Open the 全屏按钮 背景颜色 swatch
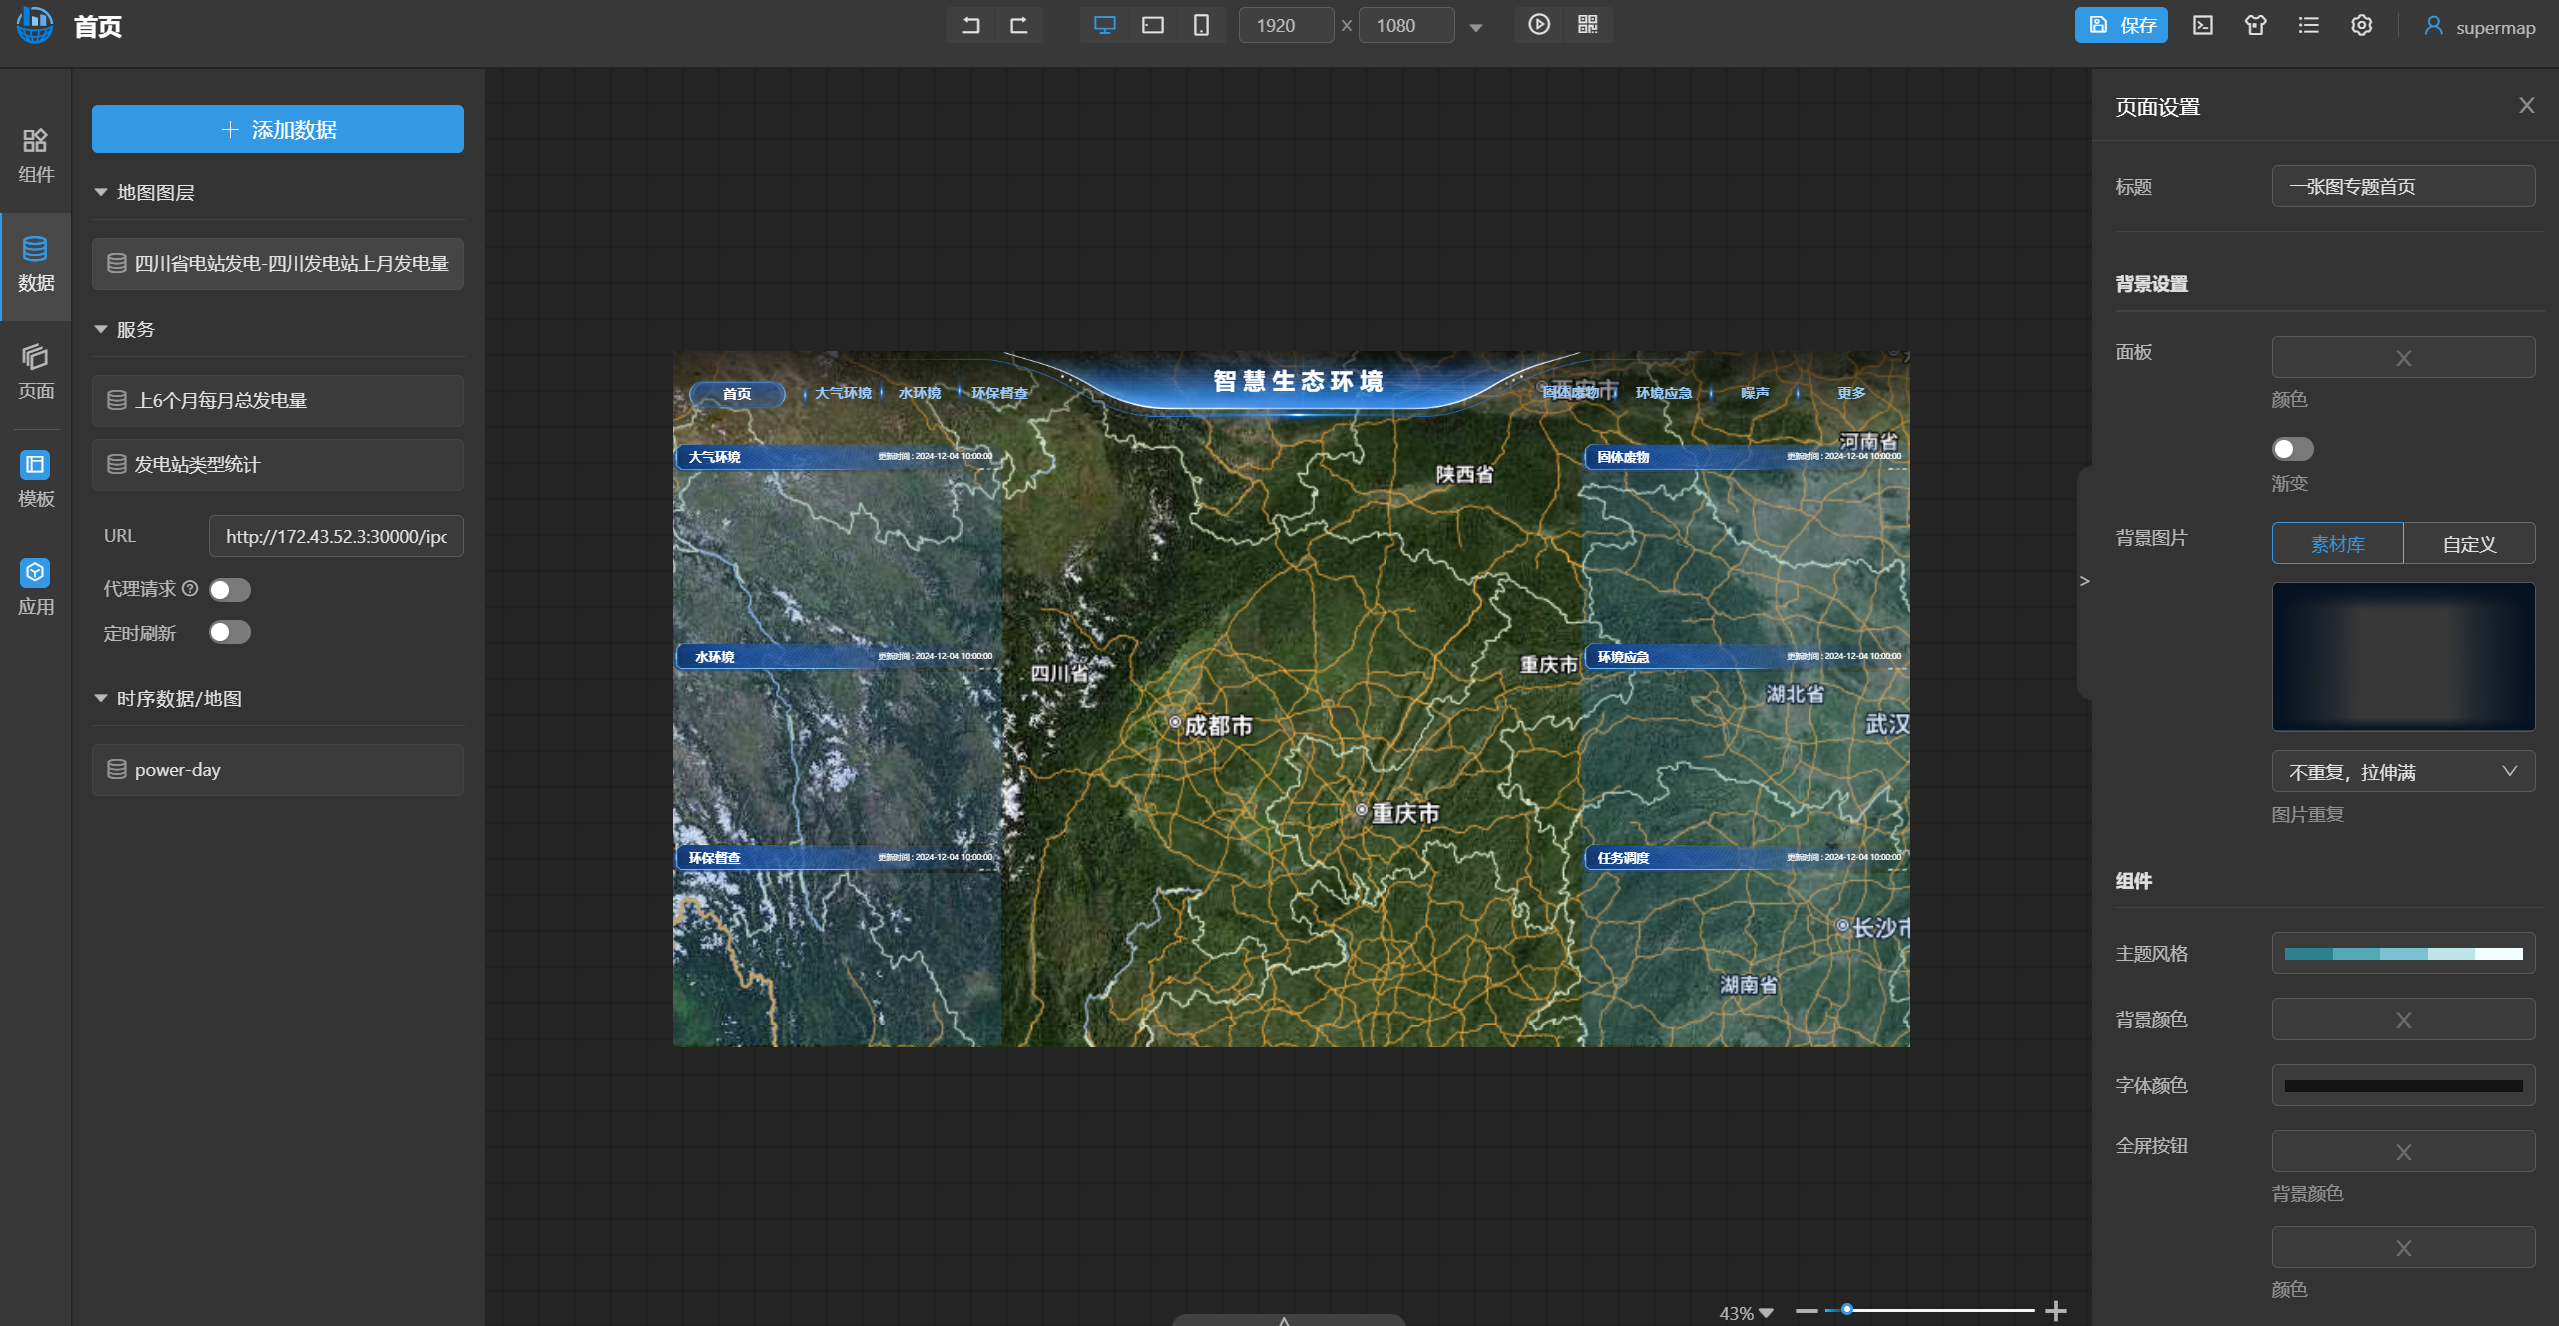Image resolution: width=2559 pixels, height=1326 pixels. pyautogui.click(x=2402, y=1151)
